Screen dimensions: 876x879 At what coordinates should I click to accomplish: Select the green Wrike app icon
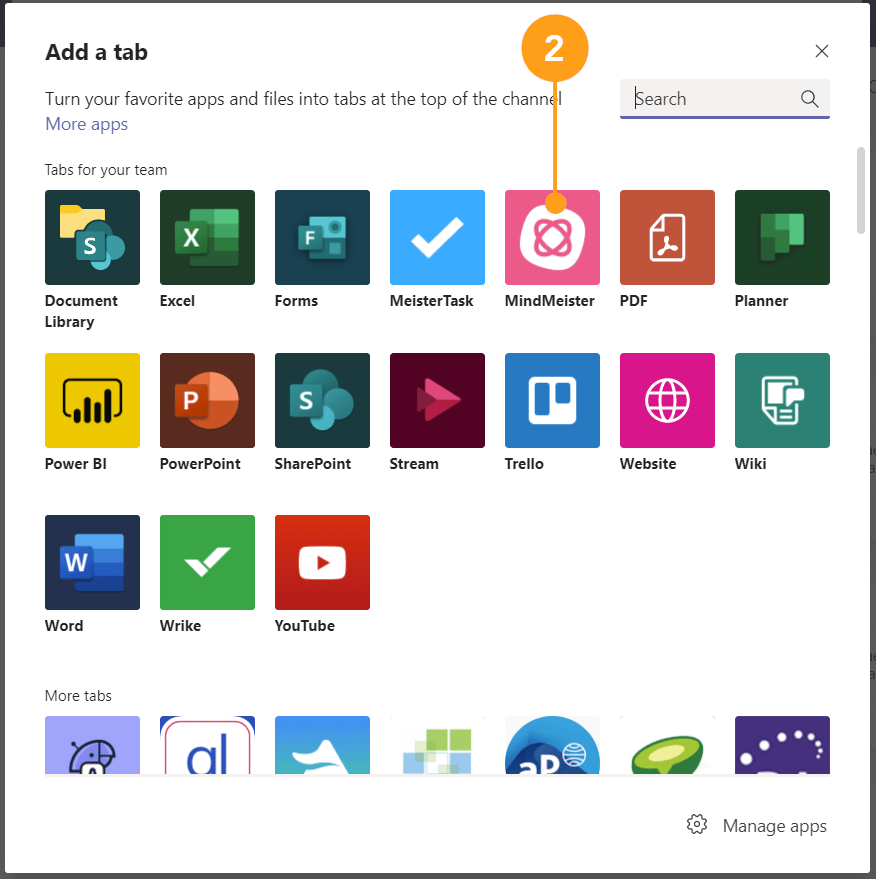click(x=207, y=562)
